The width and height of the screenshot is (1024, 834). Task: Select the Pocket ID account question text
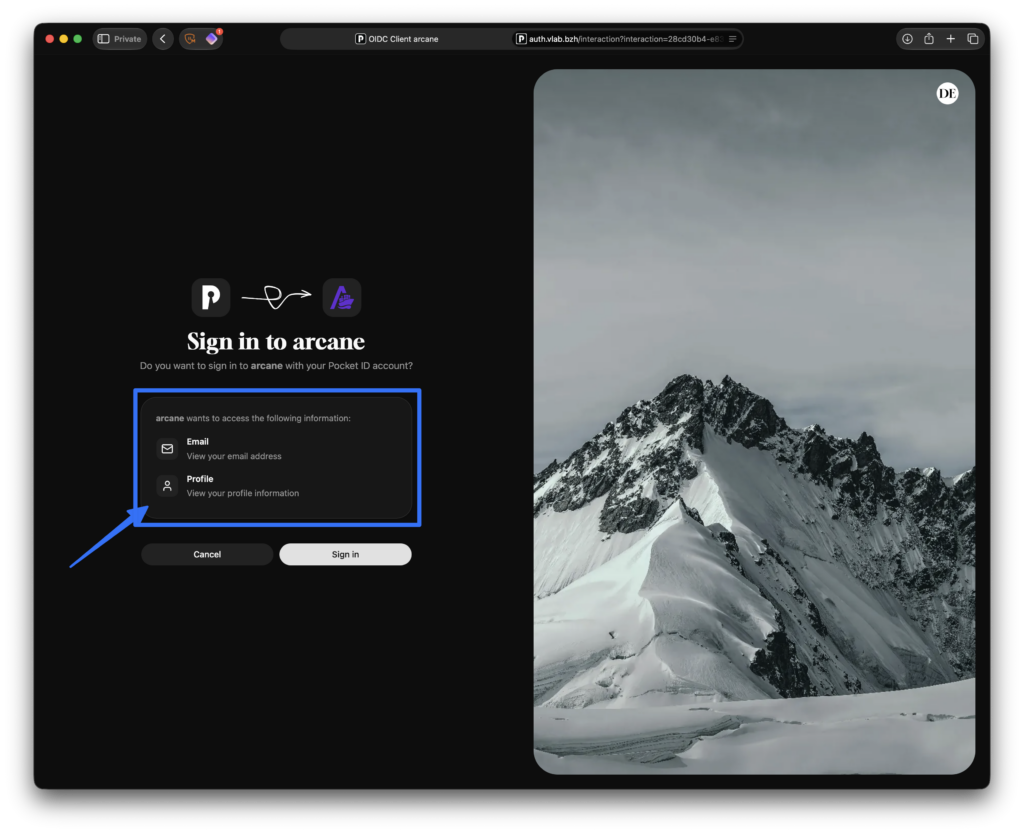coord(276,366)
